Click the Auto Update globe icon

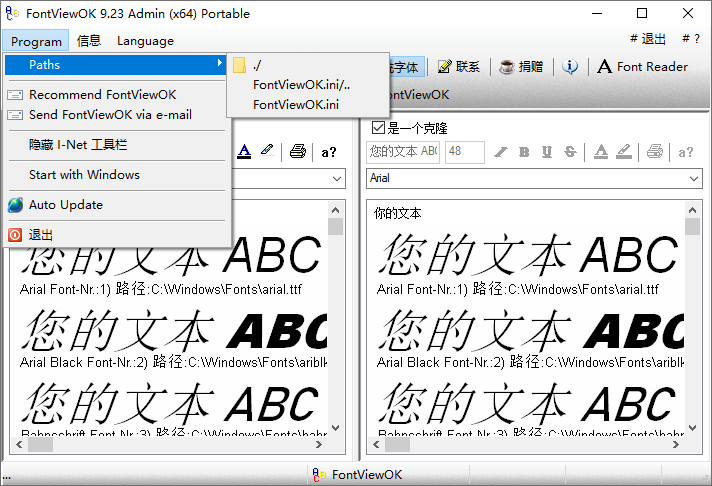coord(15,205)
